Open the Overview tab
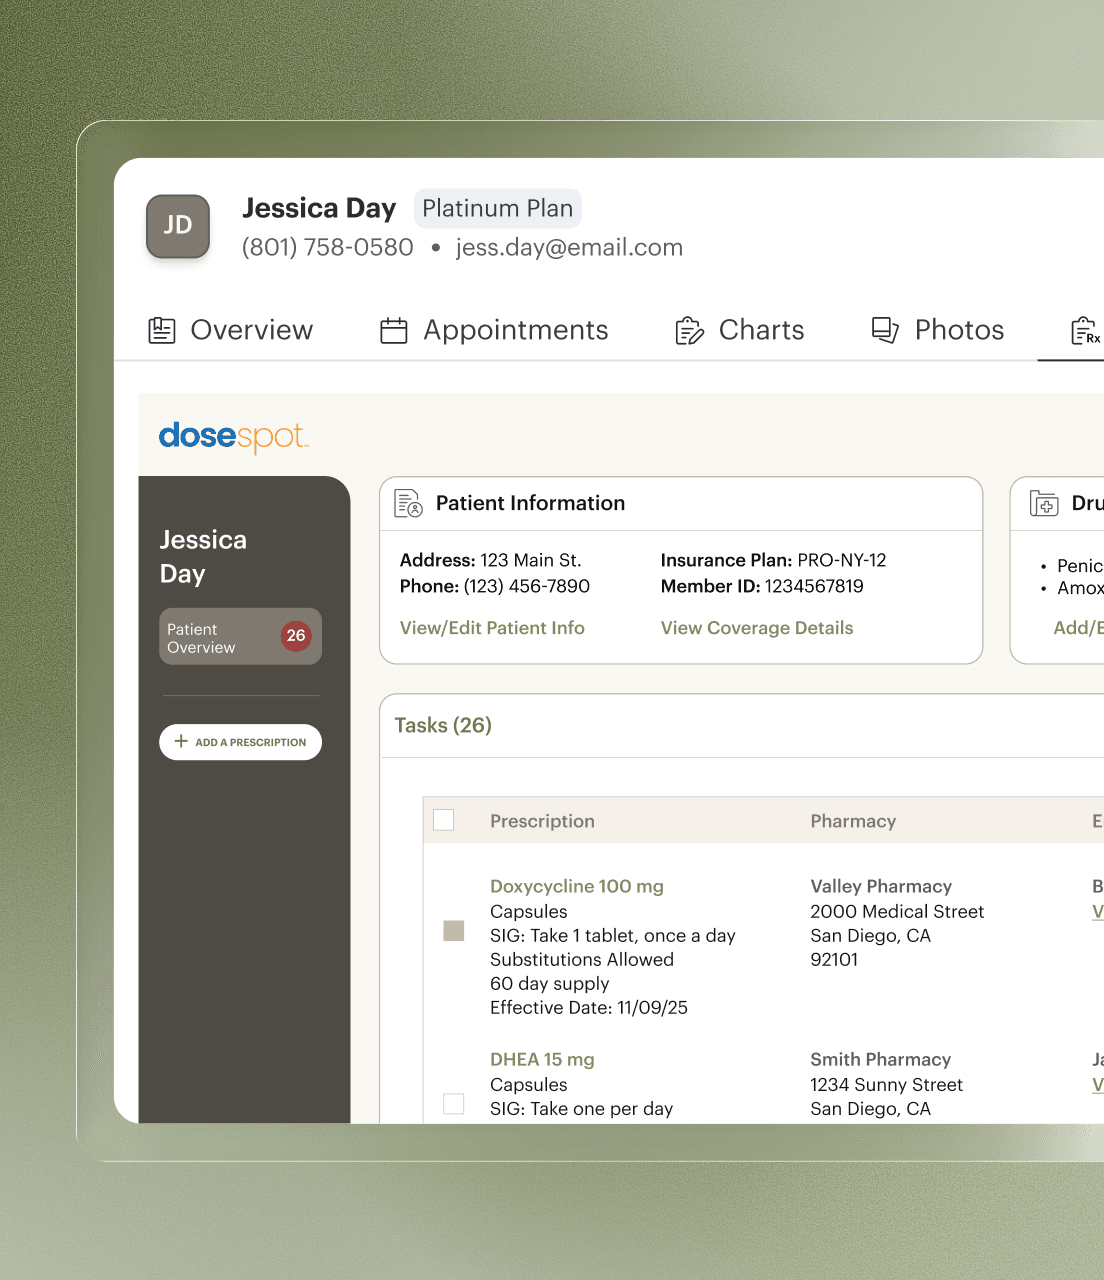The image size is (1104, 1280). [231, 330]
